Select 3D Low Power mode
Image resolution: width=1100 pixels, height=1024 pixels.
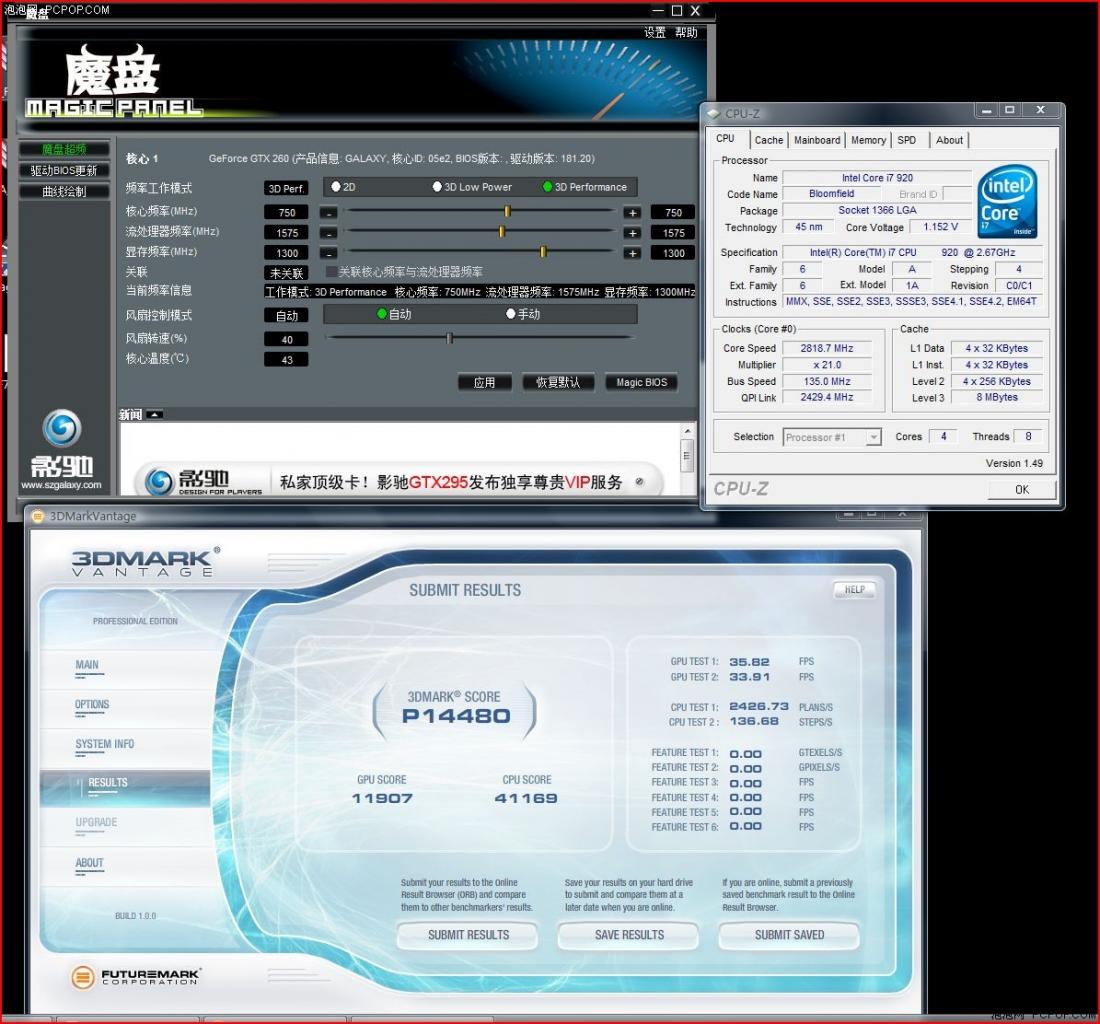(x=437, y=187)
